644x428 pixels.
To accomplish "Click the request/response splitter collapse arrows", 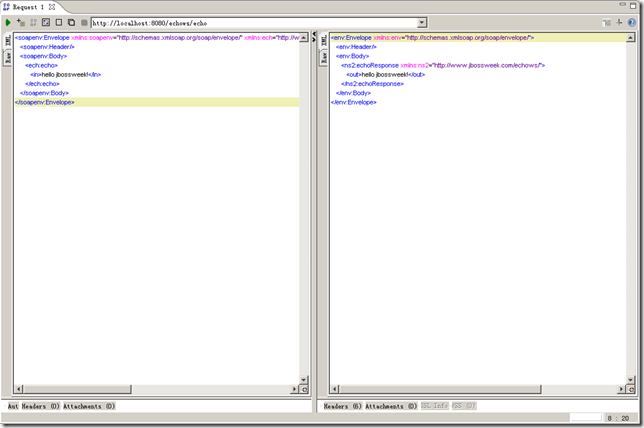I will (x=314, y=37).
